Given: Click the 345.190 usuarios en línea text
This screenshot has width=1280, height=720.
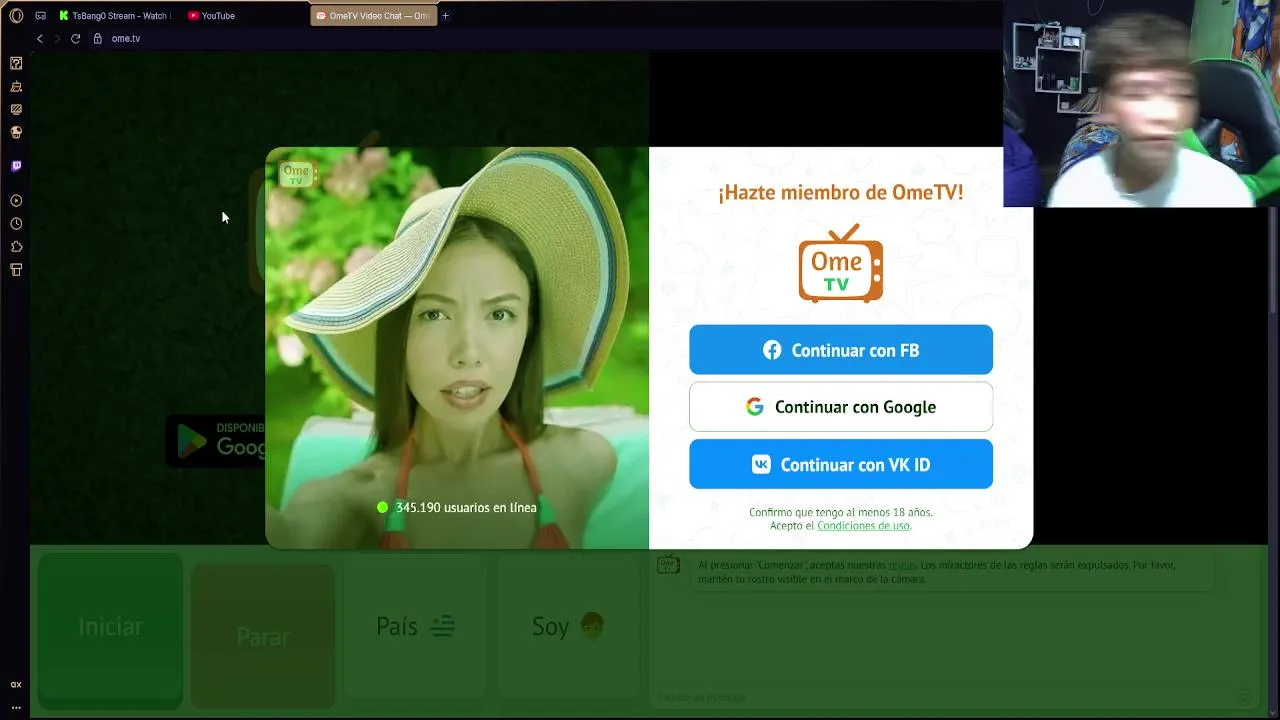Looking at the screenshot, I should [x=466, y=508].
